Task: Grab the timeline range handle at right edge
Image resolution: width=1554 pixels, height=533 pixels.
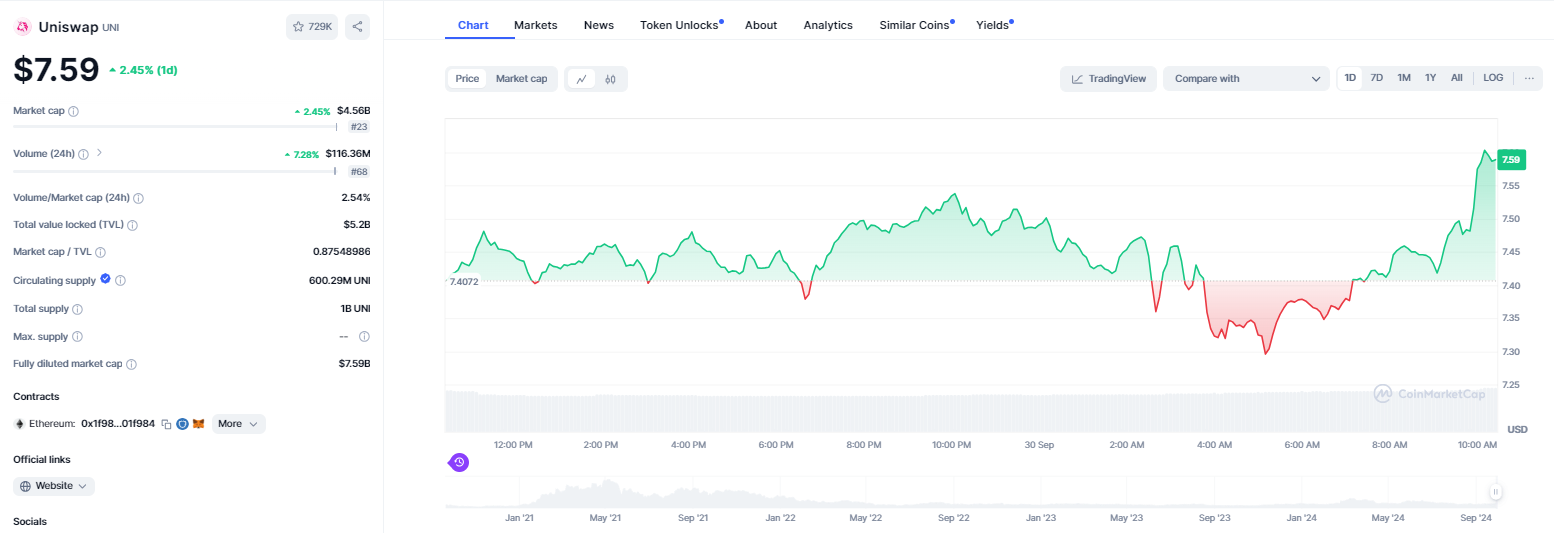Action: pyautogui.click(x=1495, y=491)
